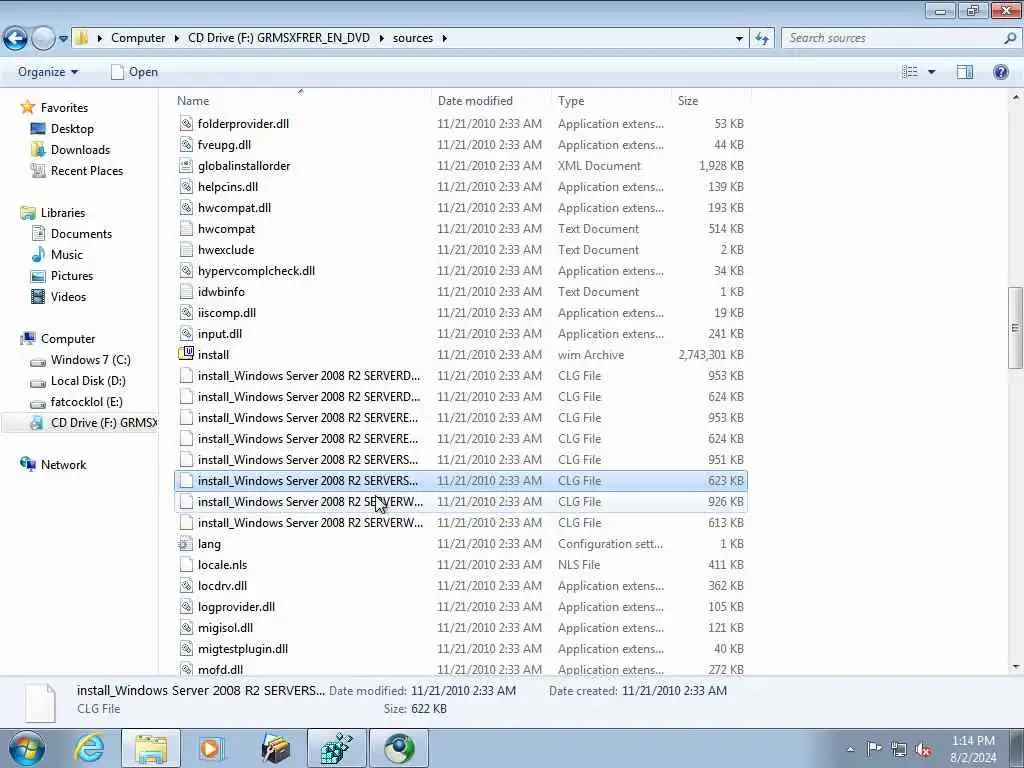Select idwbinfo text document icon

coord(186,292)
